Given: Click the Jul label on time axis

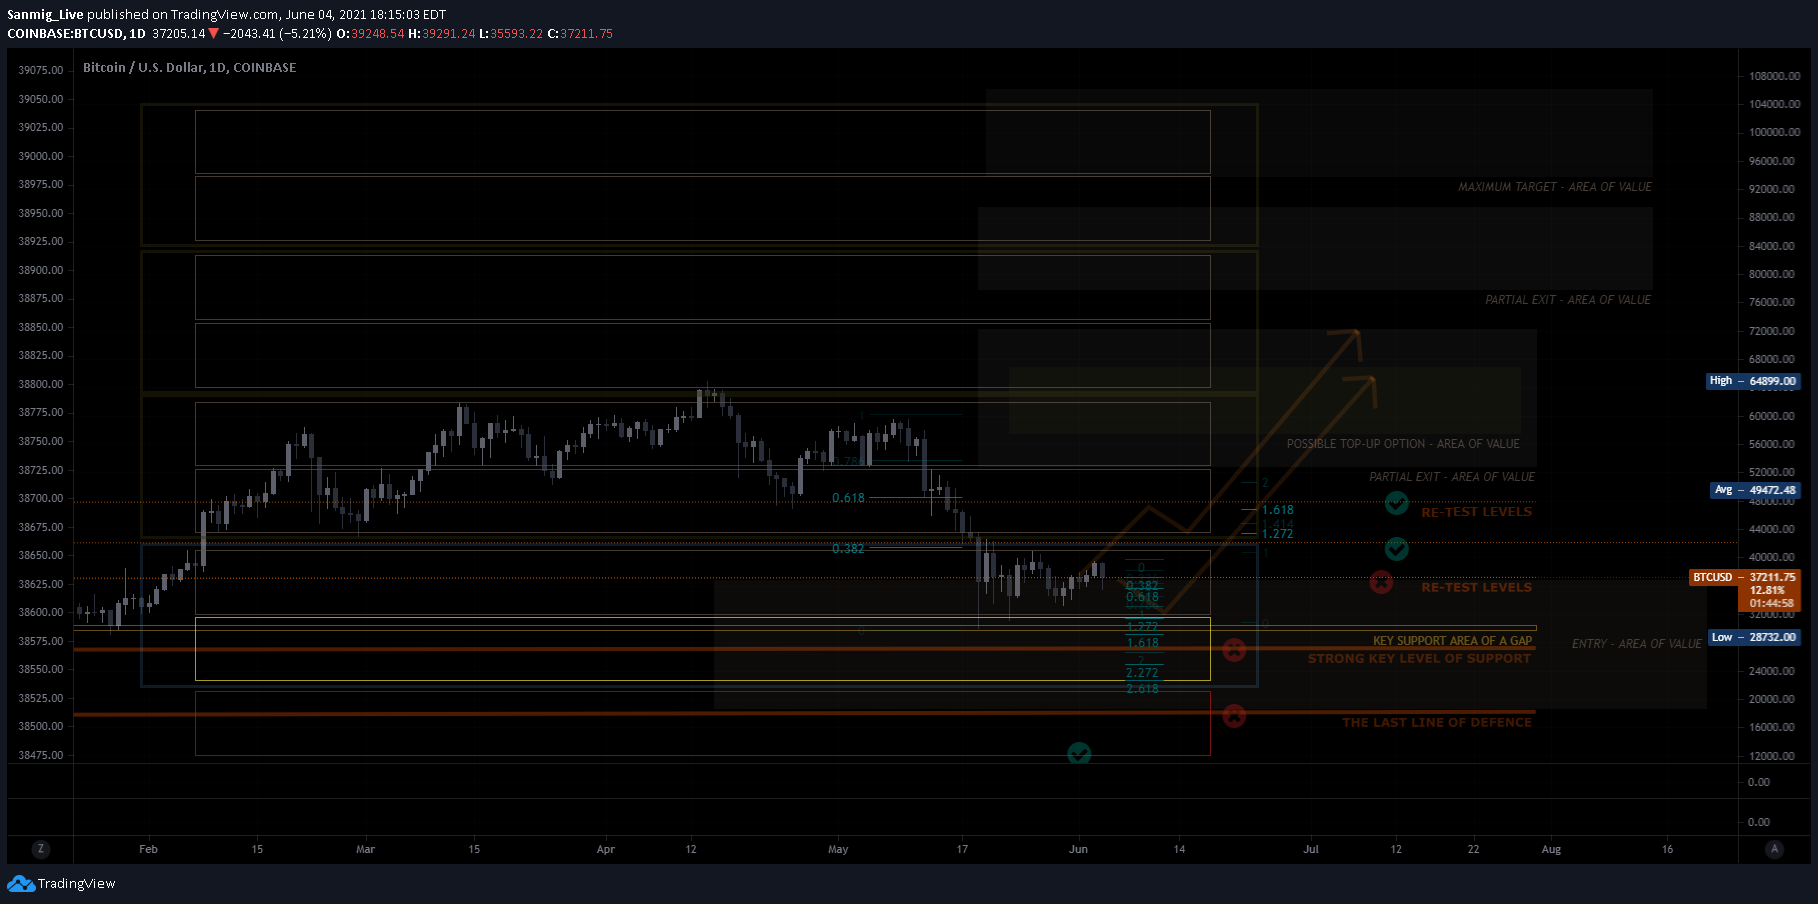Looking at the screenshot, I should point(1311,849).
